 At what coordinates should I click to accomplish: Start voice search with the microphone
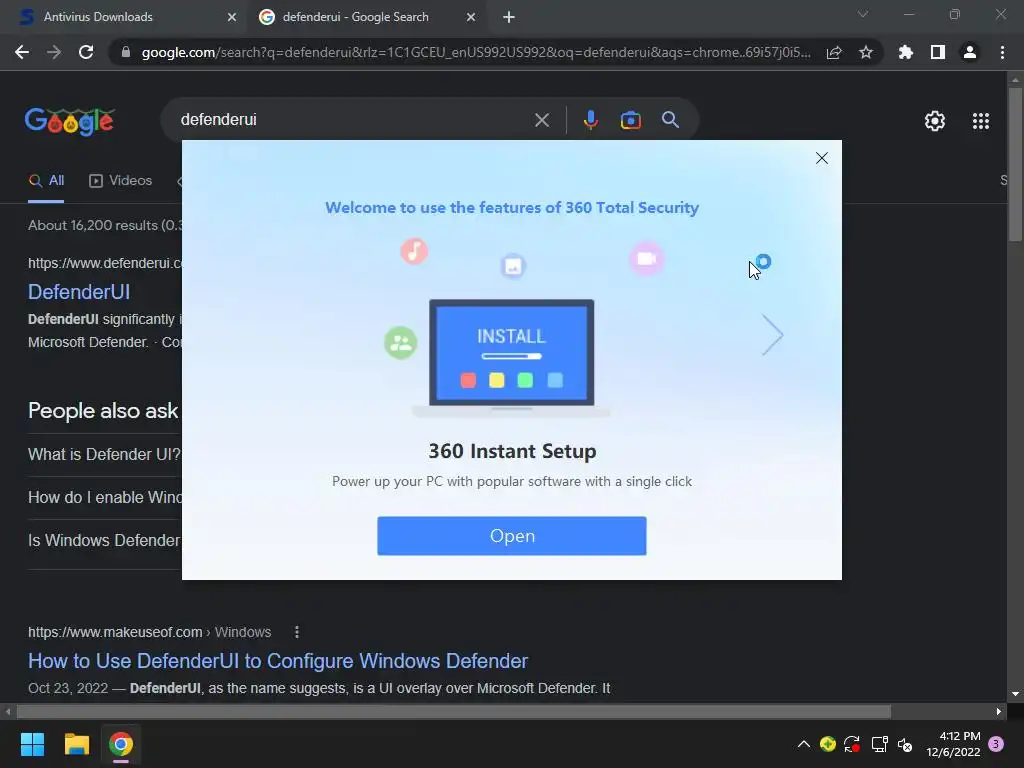[x=590, y=120]
